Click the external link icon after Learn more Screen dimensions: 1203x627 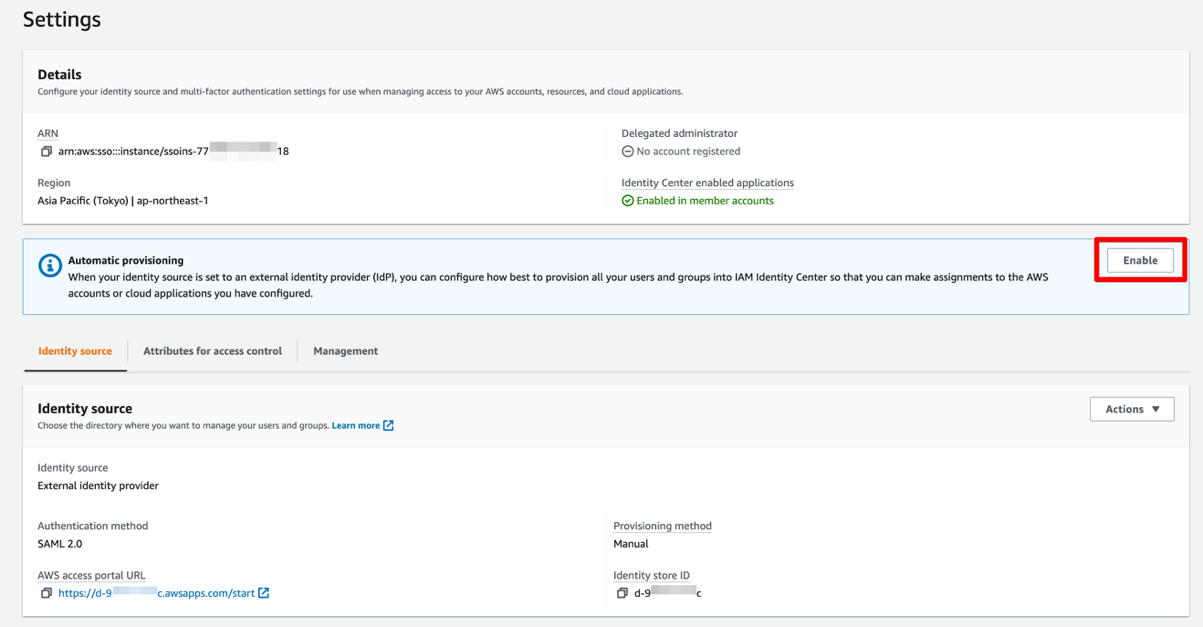pyautogui.click(x=389, y=426)
